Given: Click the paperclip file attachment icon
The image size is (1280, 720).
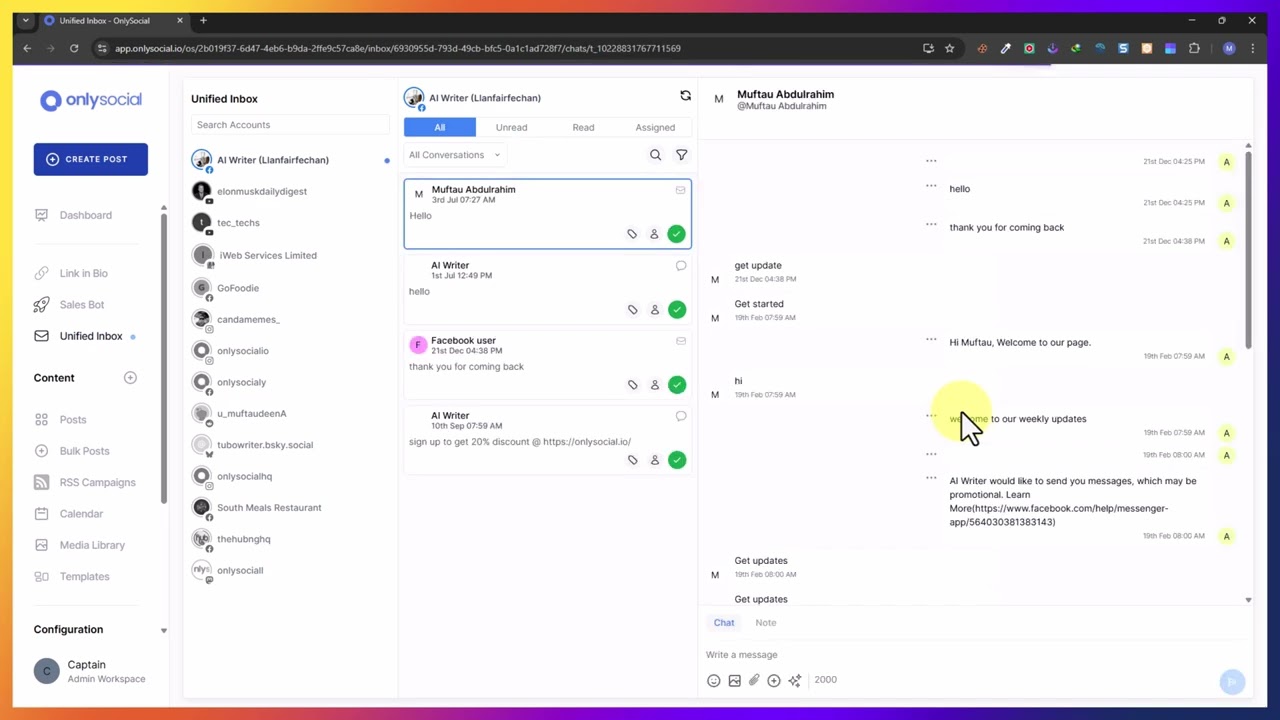Looking at the screenshot, I should (754, 680).
